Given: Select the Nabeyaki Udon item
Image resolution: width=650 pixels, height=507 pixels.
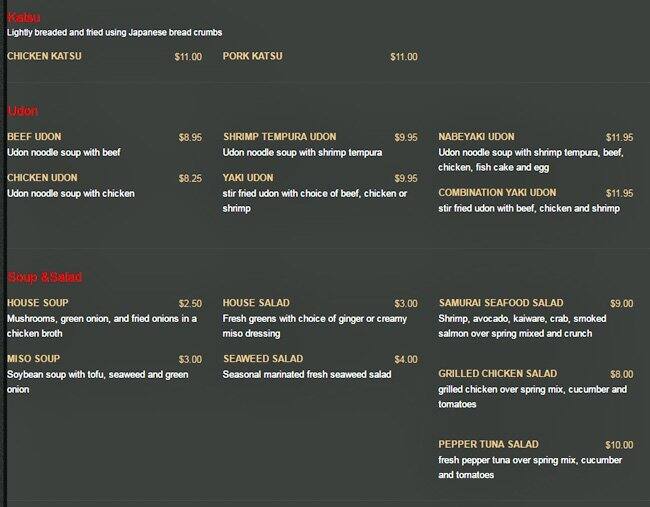Looking at the screenshot, I should [476, 137].
